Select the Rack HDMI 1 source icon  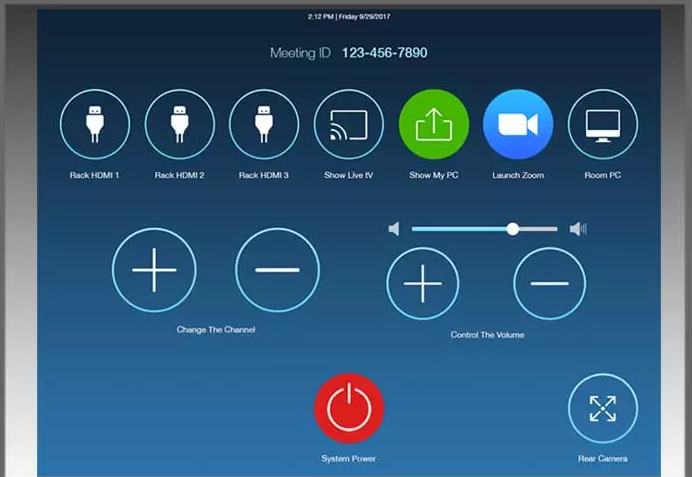pos(95,124)
